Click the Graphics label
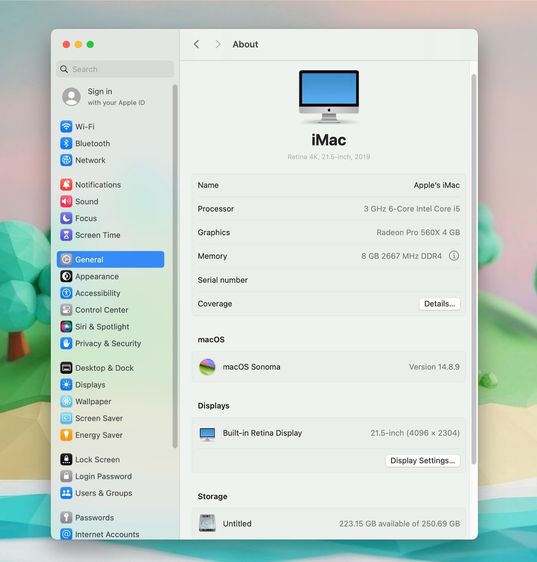This screenshot has height=562, width=537. (214, 233)
